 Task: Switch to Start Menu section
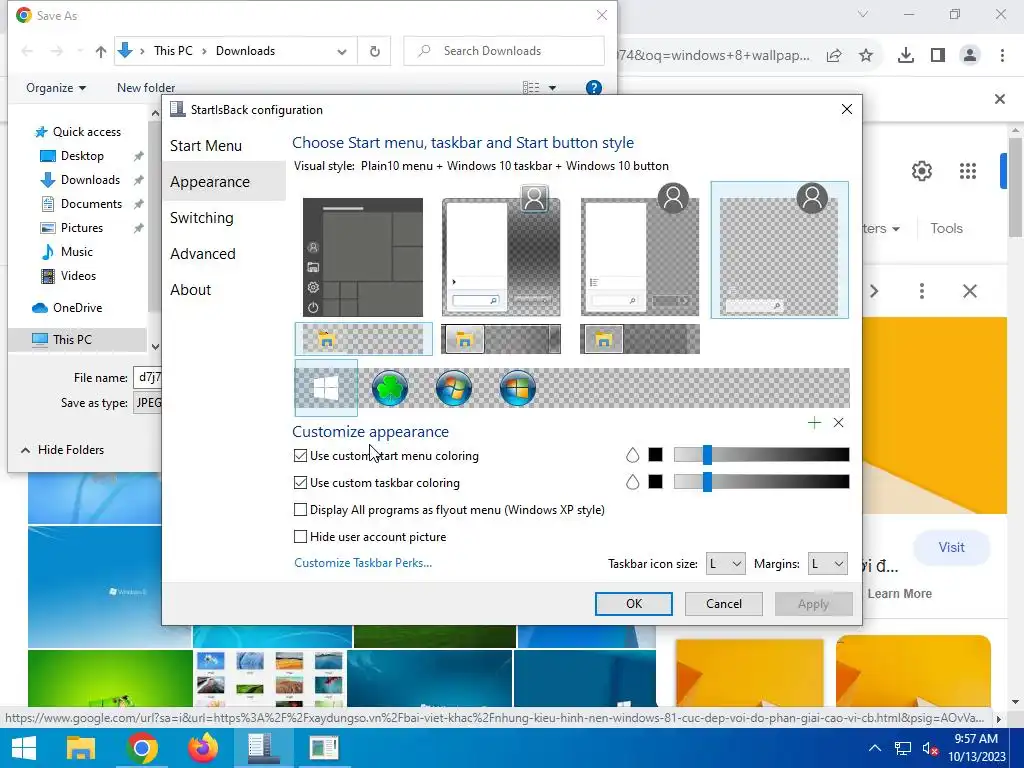[x=206, y=146]
